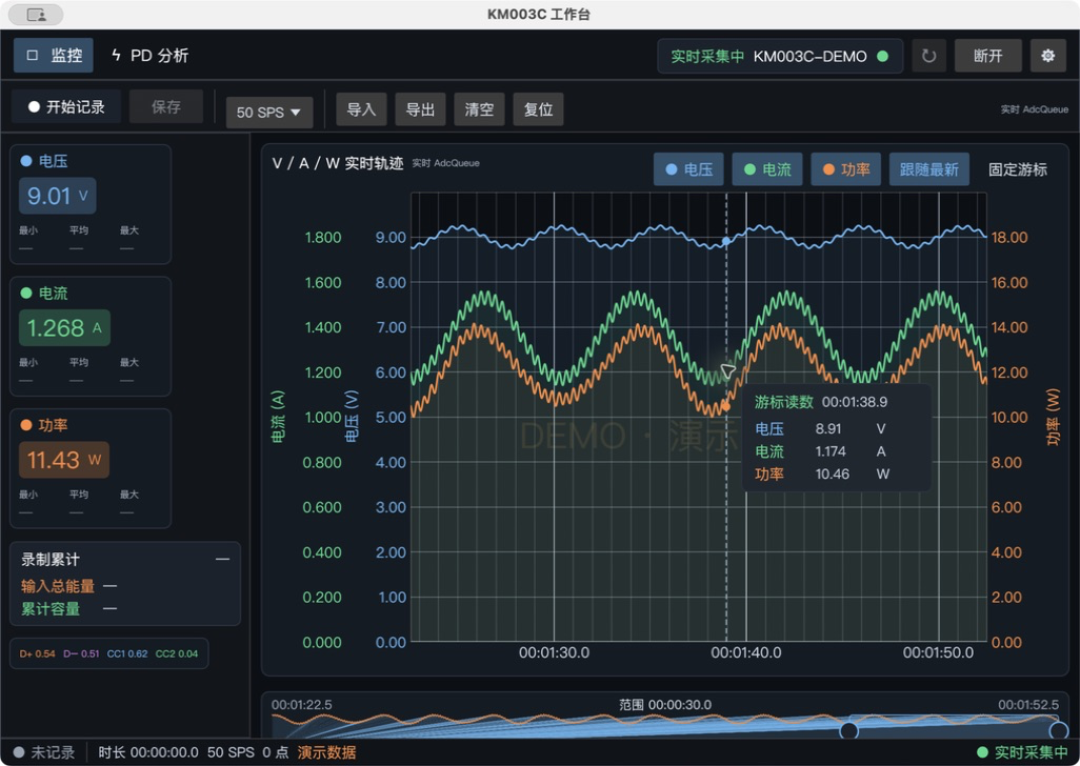Open the 50 SPS sample rate dropdown
The width and height of the screenshot is (1080, 766).
[269, 112]
